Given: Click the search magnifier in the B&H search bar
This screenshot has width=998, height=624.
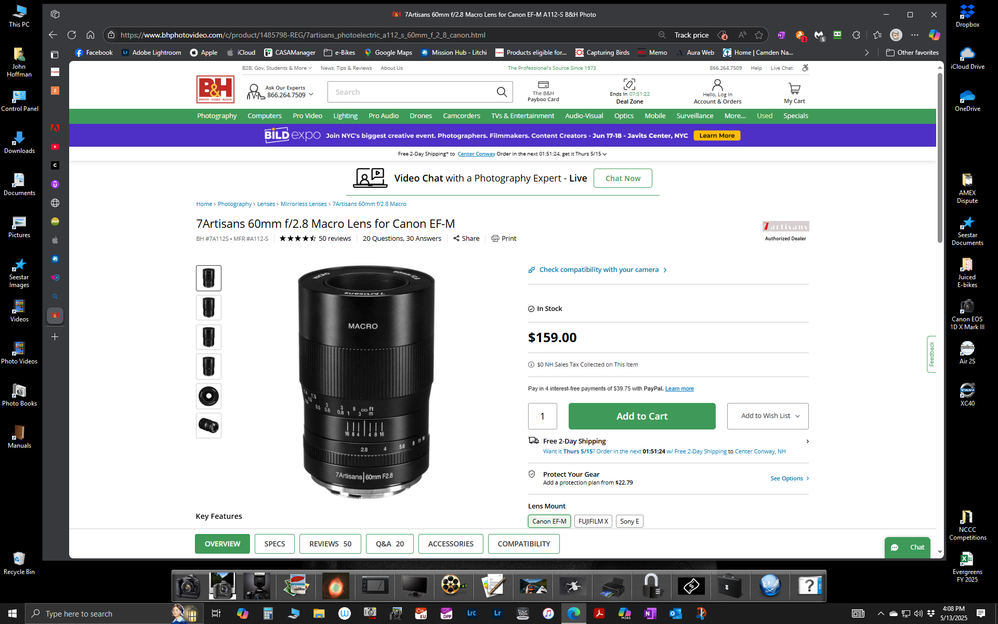Looking at the screenshot, I should pyautogui.click(x=502, y=91).
